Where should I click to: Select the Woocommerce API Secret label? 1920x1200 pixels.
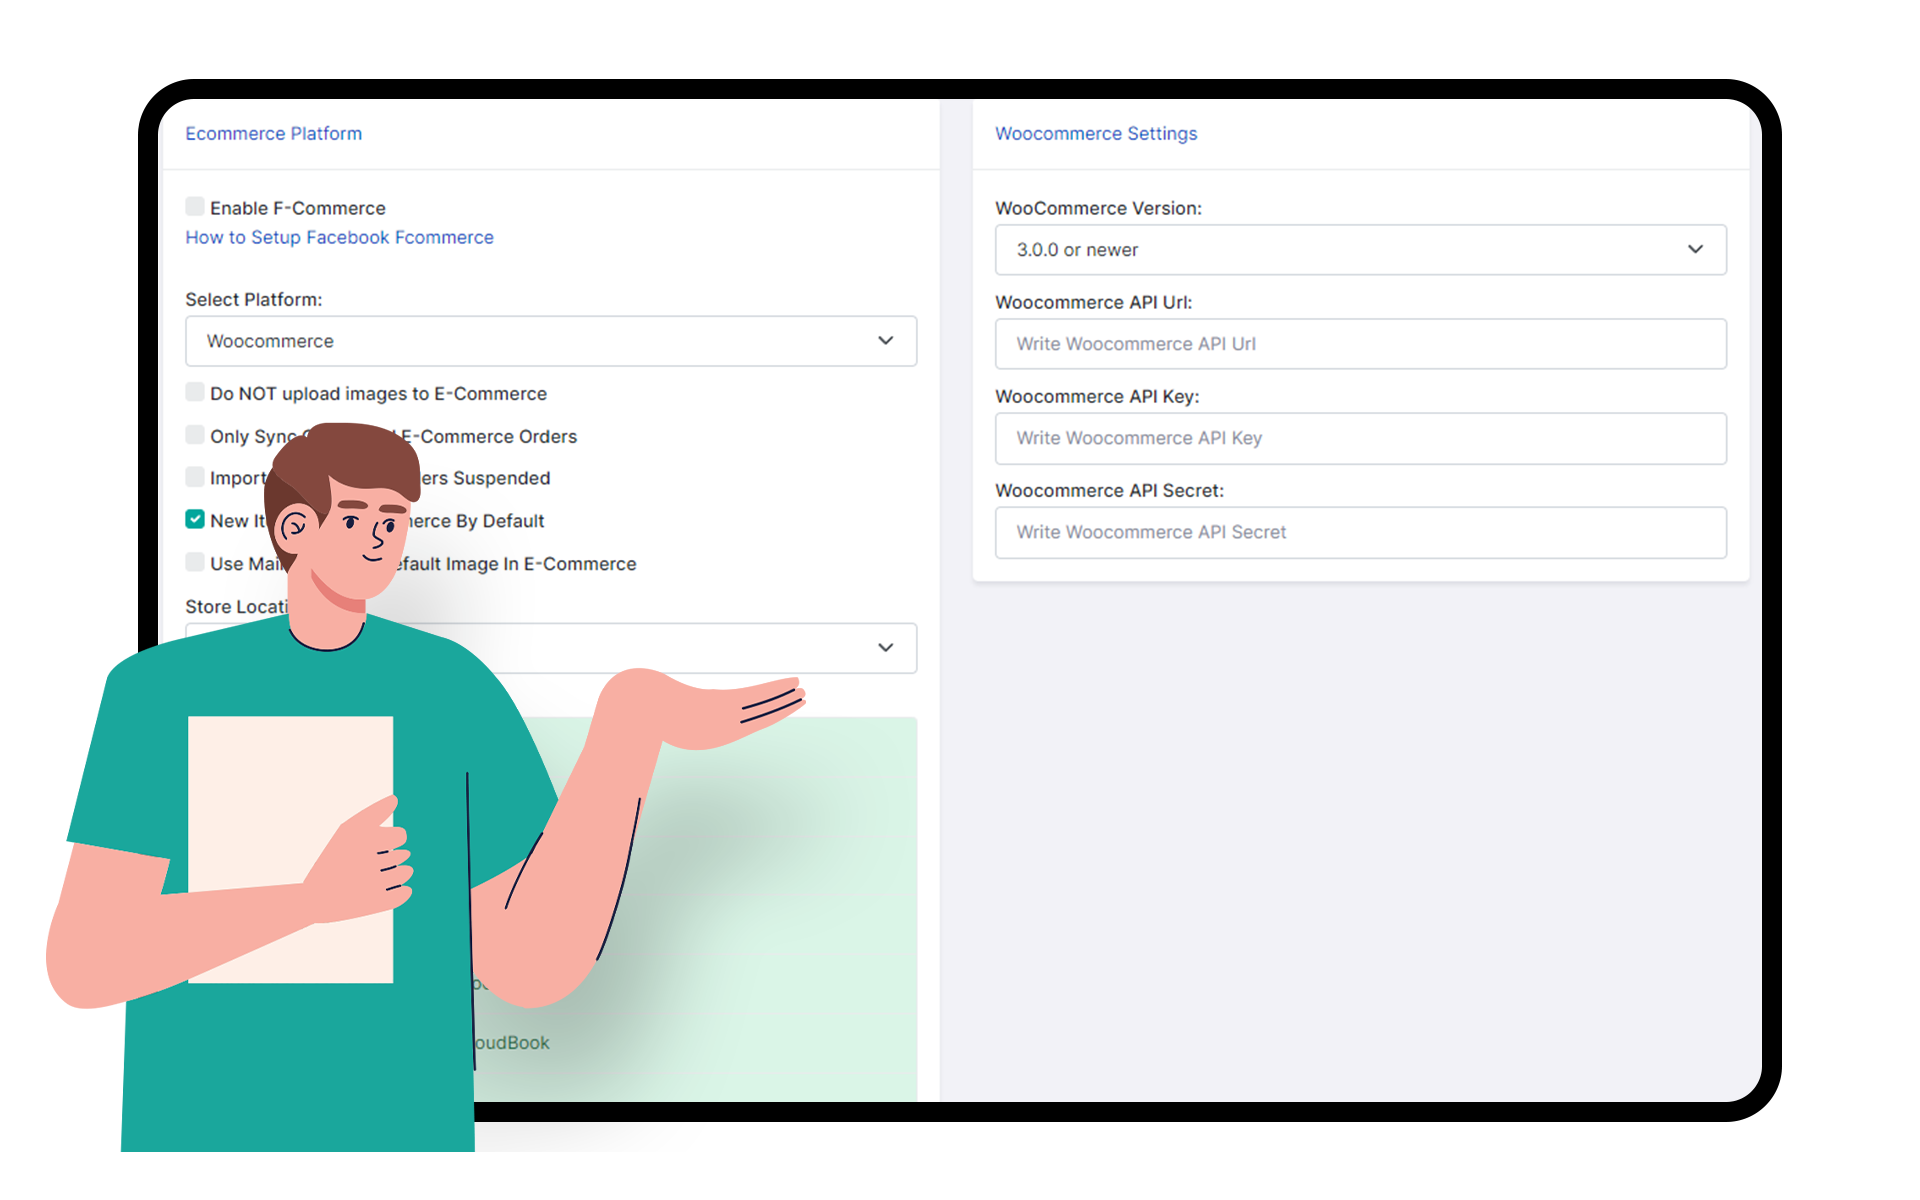(x=1109, y=491)
